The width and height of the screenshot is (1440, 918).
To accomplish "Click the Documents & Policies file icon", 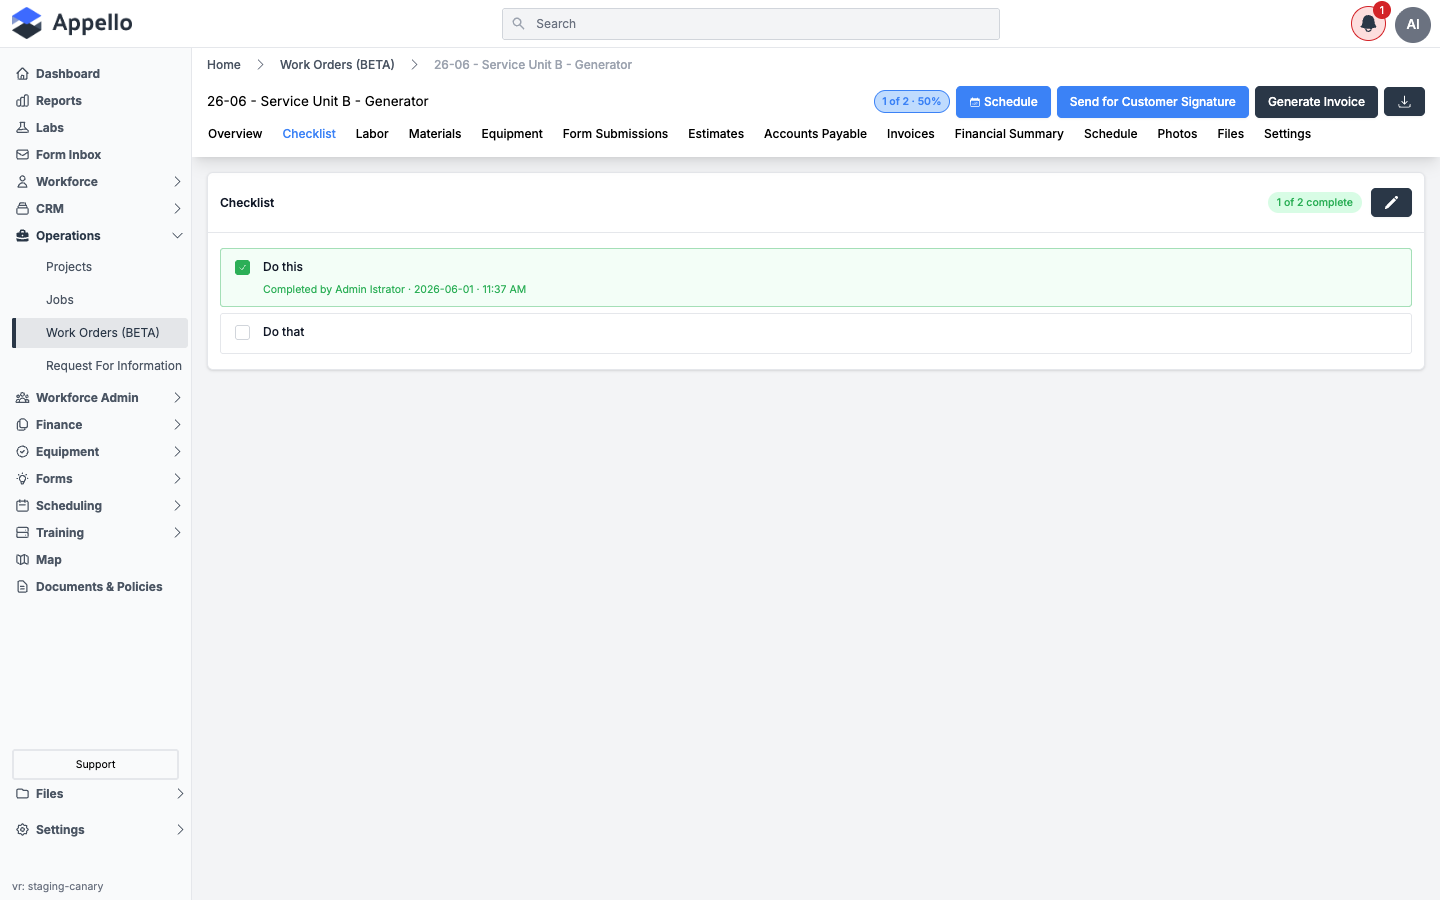I will (x=22, y=587).
